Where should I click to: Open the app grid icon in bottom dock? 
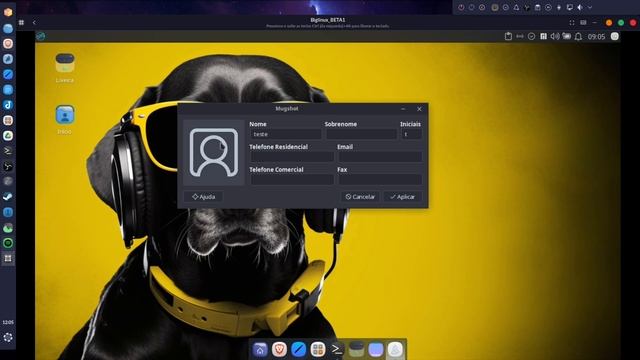point(318,350)
